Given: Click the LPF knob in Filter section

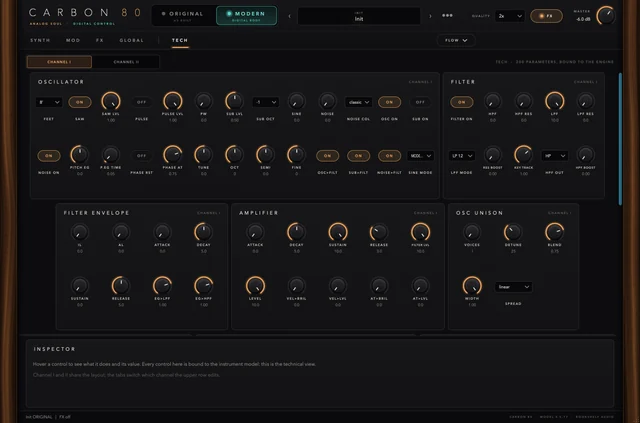Looking at the screenshot, I should point(554,101).
